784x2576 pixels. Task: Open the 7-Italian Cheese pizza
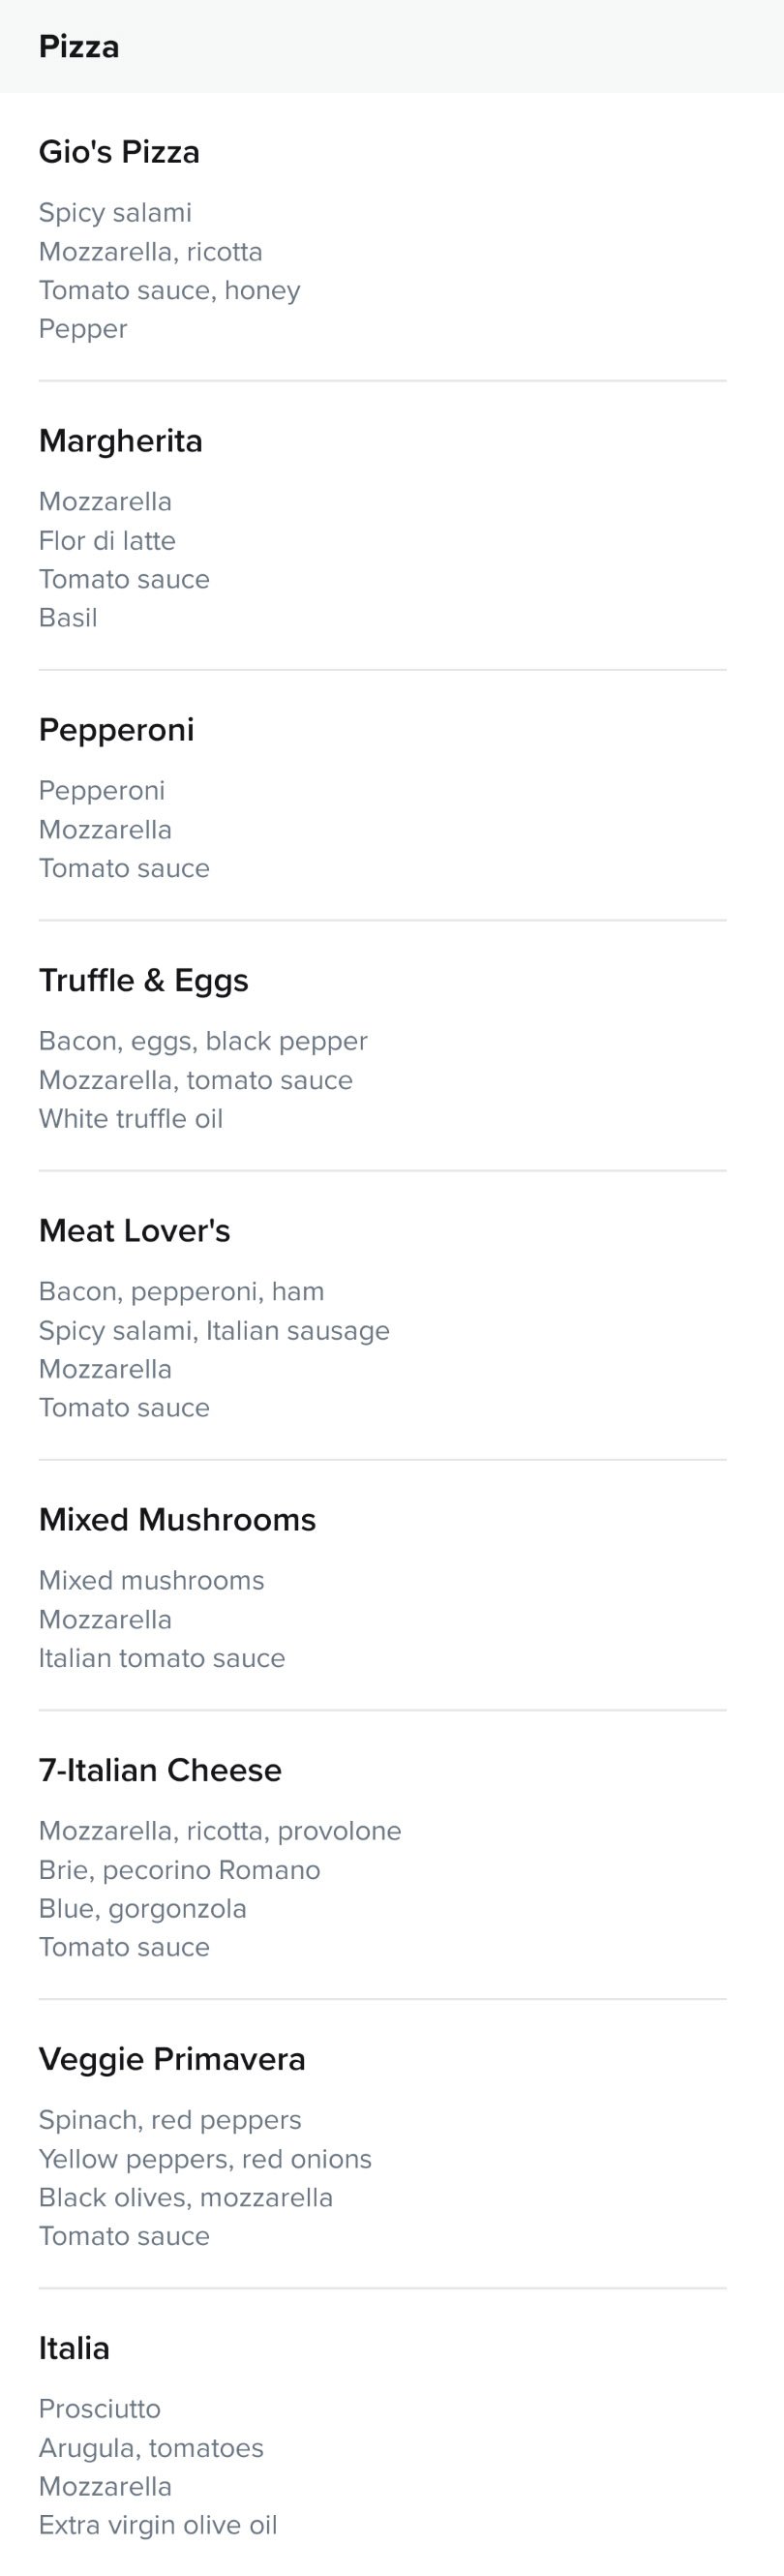(160, 1770)
